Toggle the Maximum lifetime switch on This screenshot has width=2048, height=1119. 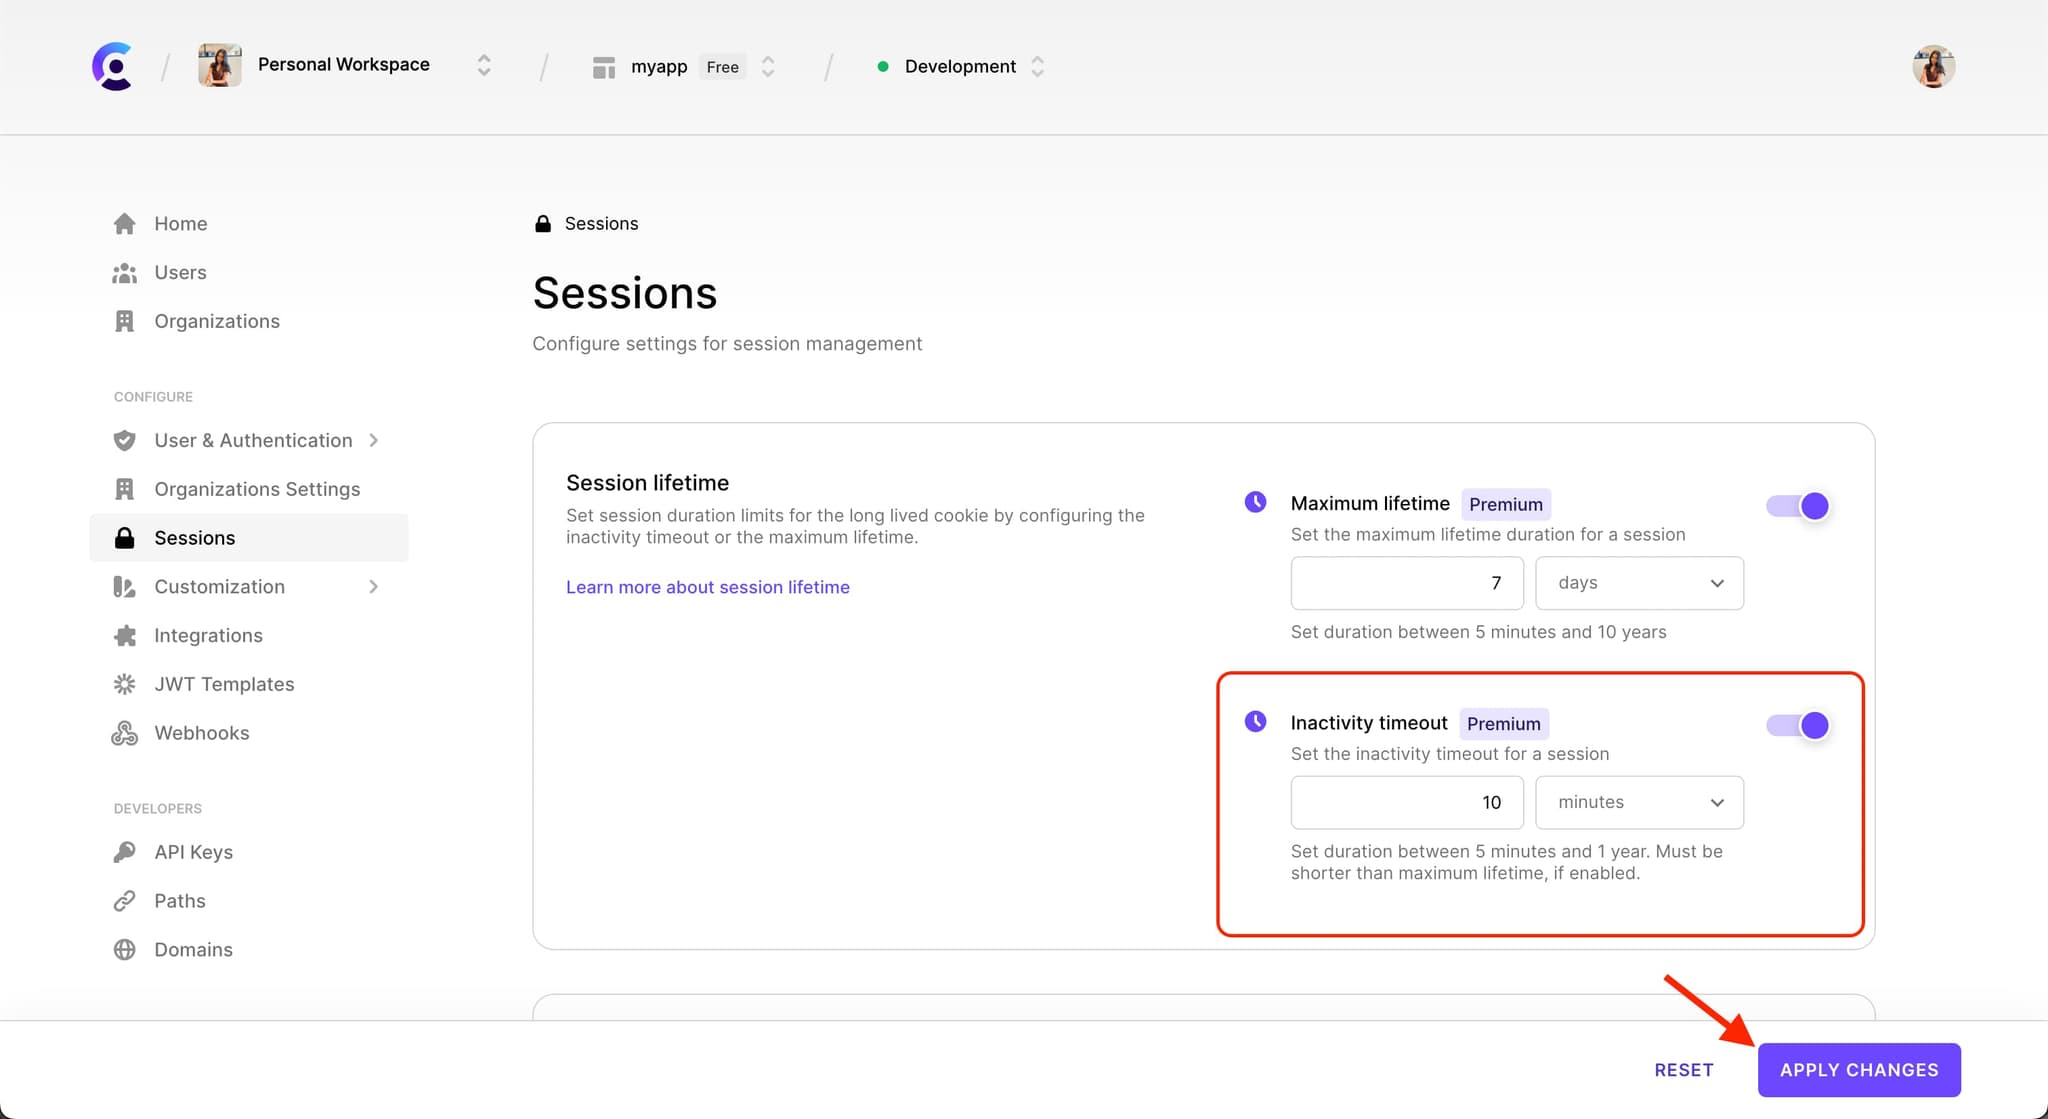pyautogui.click(x=1797, y=504)
